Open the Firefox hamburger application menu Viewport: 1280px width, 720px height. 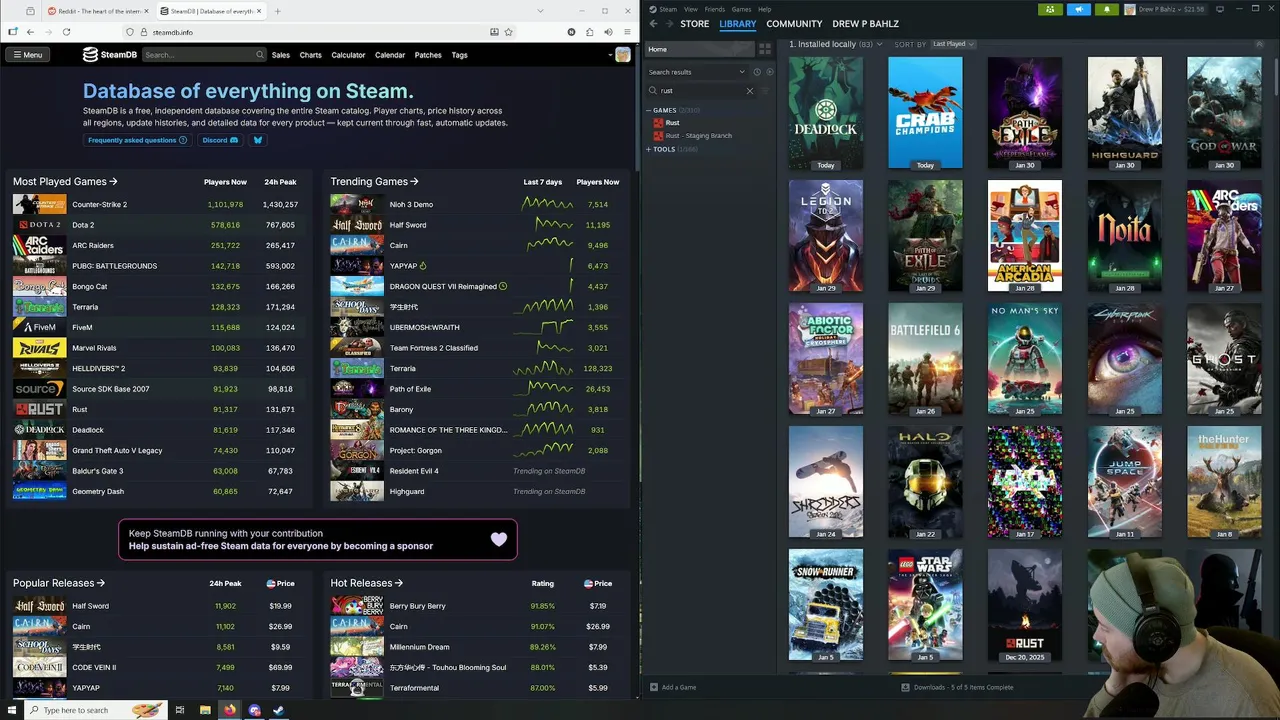click(626, 32)
